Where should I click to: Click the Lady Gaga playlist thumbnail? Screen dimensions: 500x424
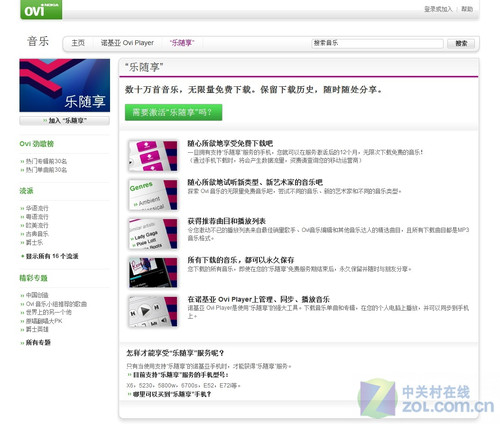[x=153, y=234]
